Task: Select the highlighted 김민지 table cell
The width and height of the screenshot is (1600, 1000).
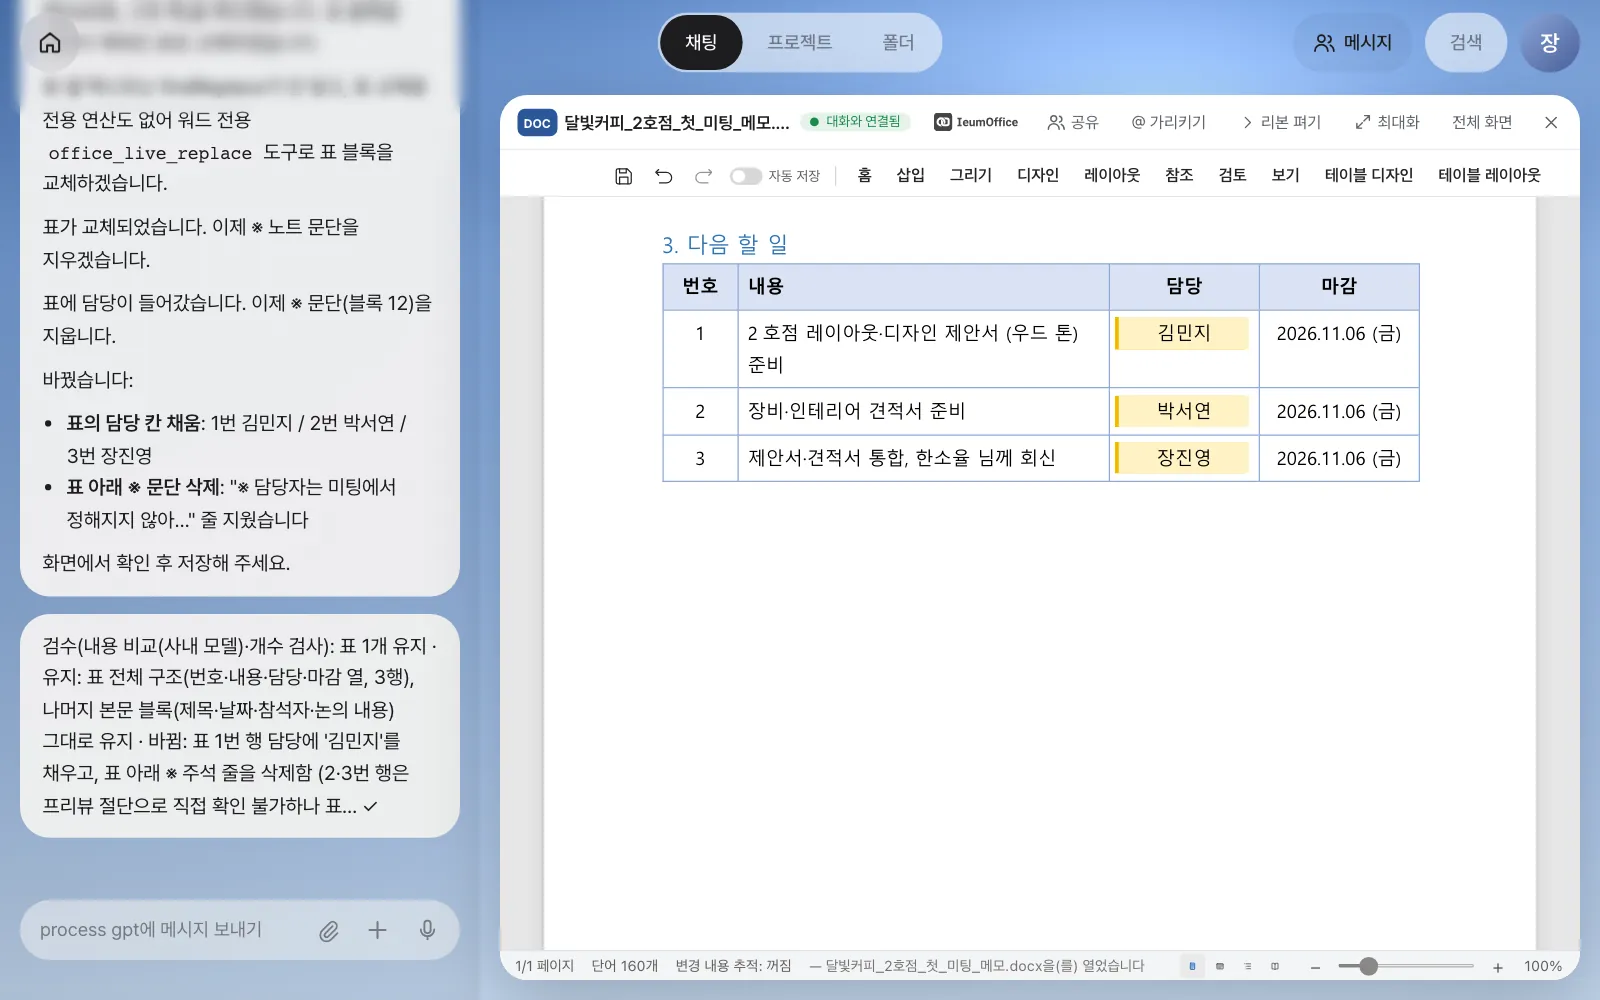Action: [x=1183, y=333]
